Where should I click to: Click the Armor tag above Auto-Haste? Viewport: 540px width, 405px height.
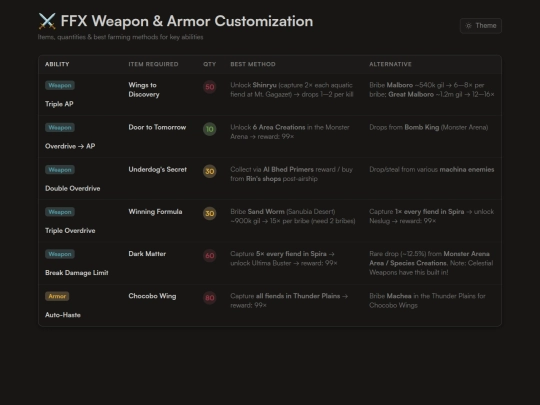(x=57, y=296)
